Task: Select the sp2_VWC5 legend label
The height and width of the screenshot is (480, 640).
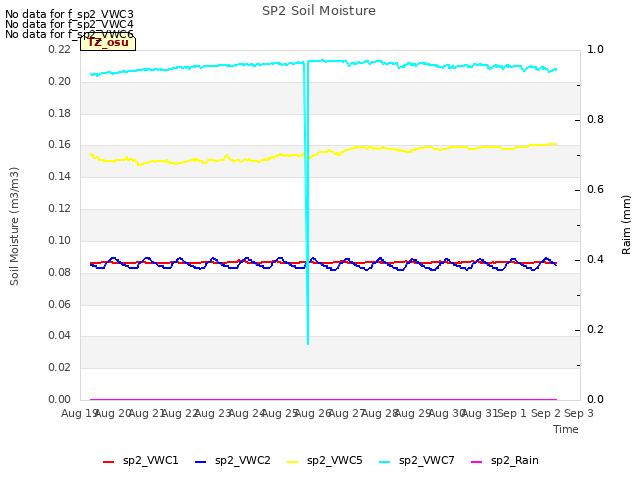Action: click(x=335, y=460)
